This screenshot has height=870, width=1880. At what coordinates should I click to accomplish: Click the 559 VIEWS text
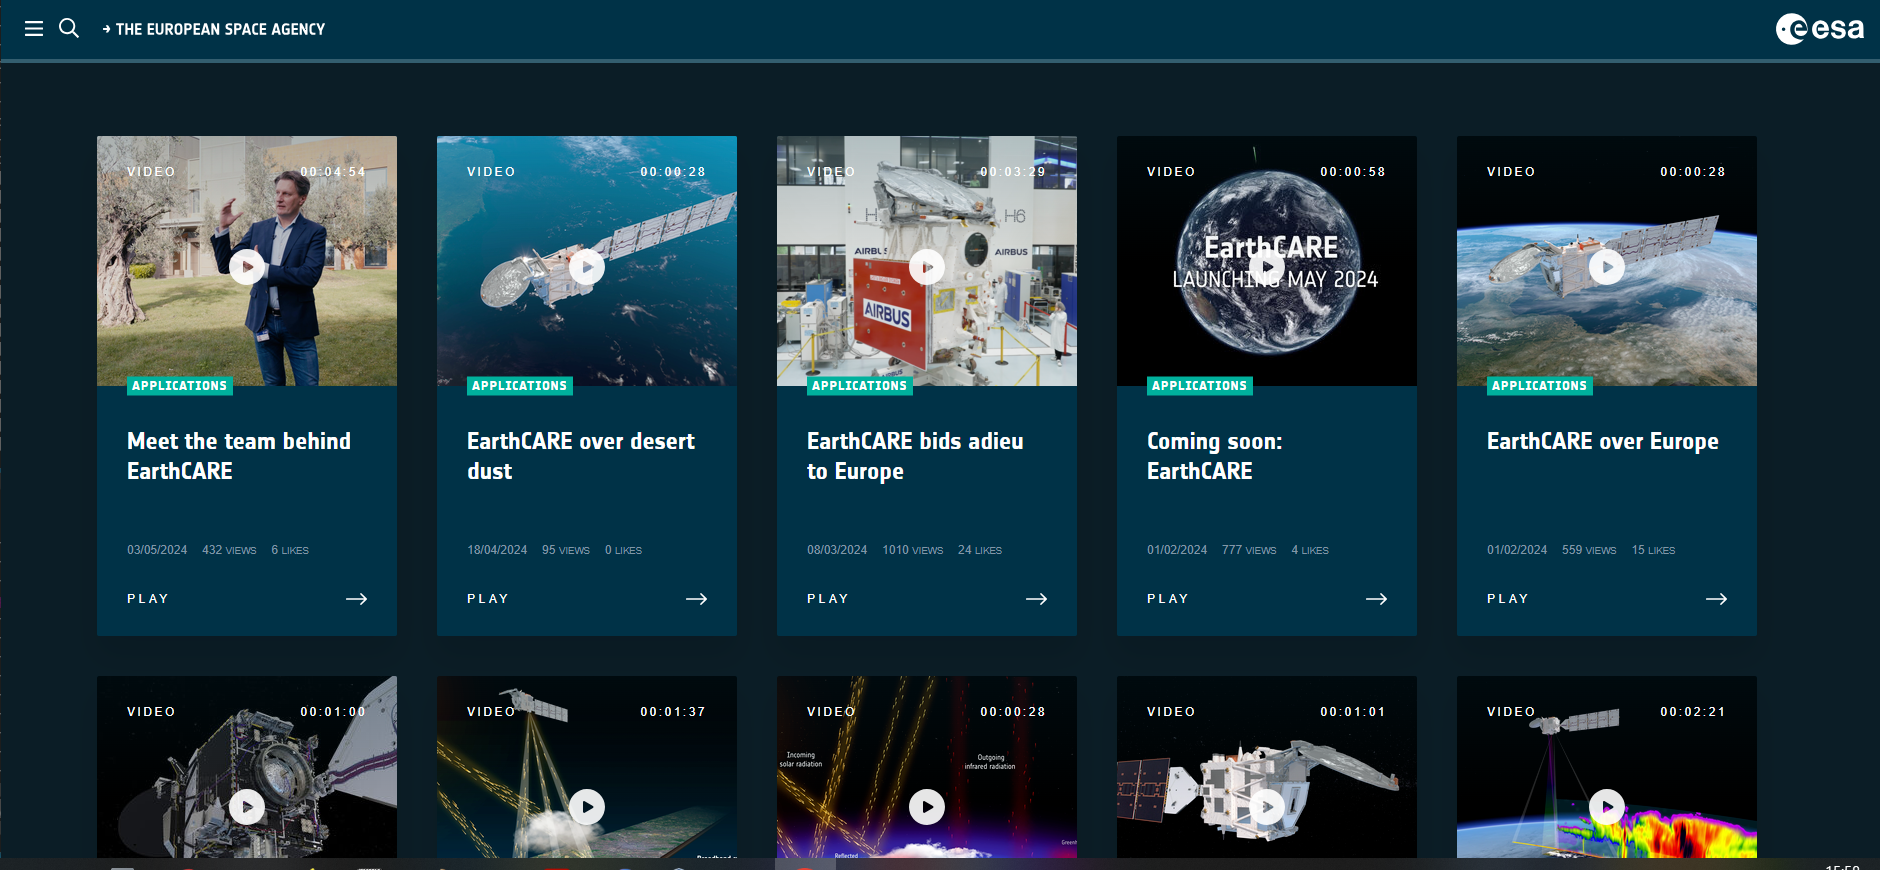click(x=1589, y=550)
